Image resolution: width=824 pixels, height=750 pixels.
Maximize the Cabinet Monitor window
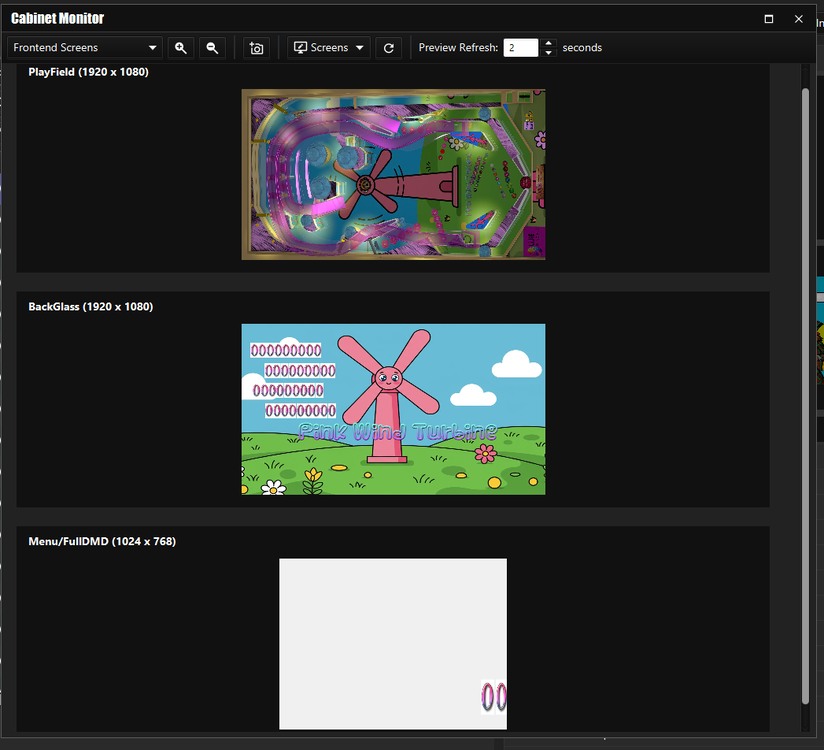pyautogui.click(x=768, y=19)
